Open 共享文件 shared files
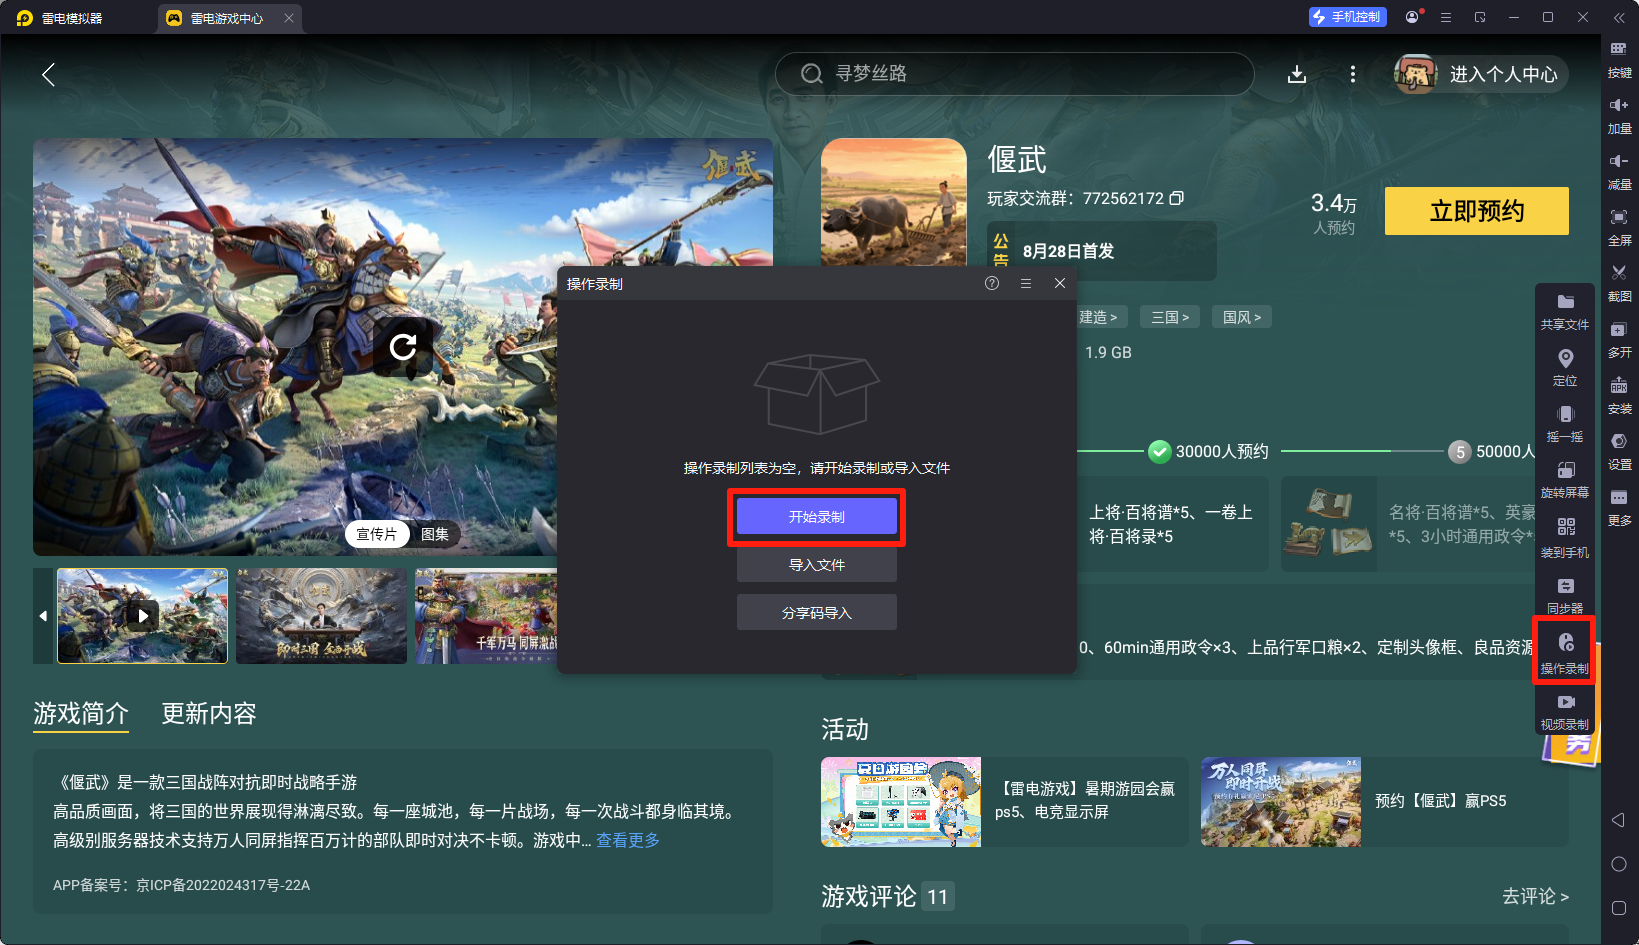1639x945 pixels. click(x=1565, y=312)
